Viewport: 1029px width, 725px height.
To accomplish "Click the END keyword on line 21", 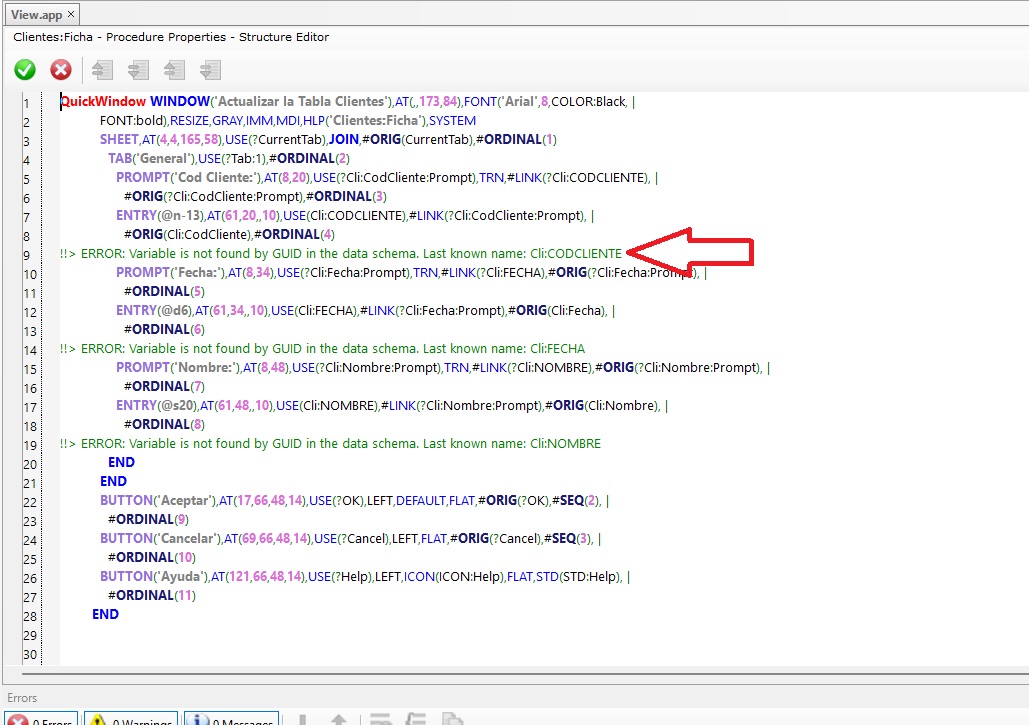I will pyautogui.click(x=114, y=482).
